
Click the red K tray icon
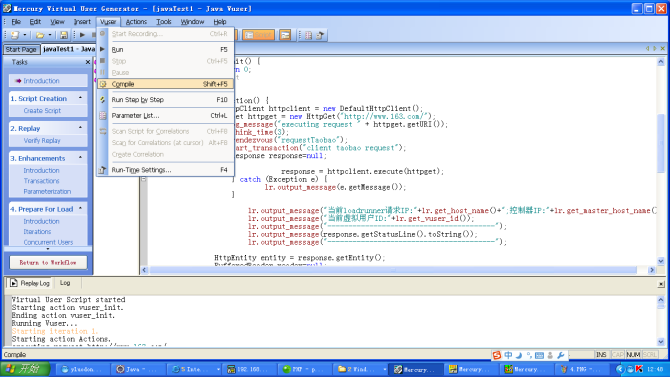639,369
